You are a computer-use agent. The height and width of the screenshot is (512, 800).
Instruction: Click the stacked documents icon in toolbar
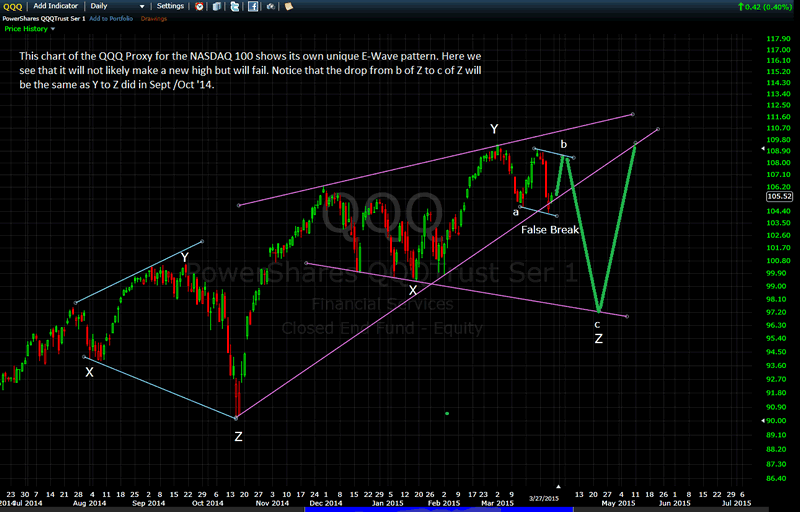click(x=217, y=6)
